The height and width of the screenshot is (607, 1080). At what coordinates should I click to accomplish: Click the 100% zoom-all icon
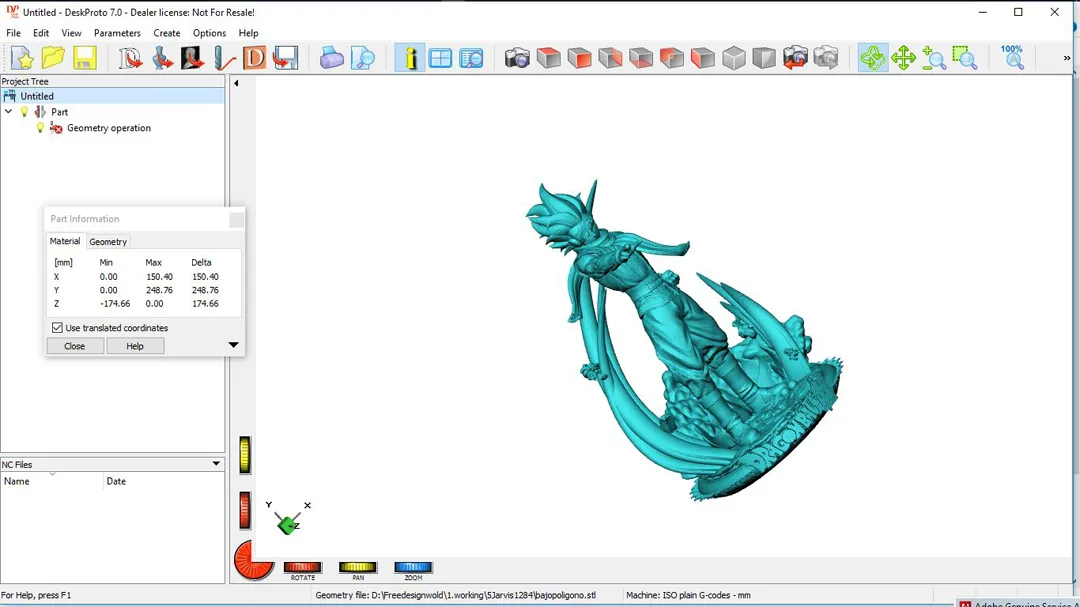click(x=1012, y=57)
